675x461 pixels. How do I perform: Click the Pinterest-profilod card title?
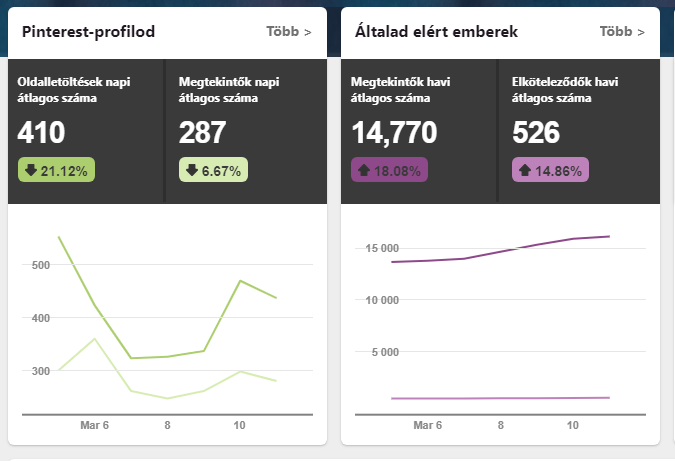[88, 32]
